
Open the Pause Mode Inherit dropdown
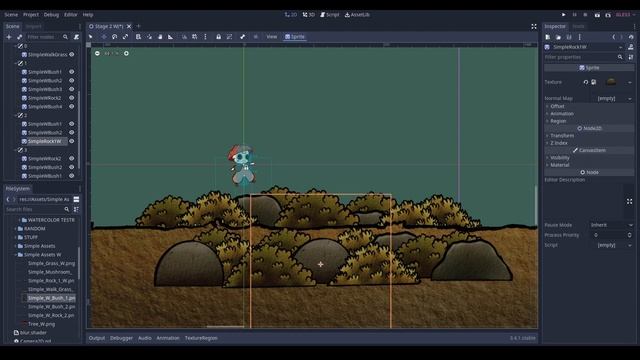[611, 225]
